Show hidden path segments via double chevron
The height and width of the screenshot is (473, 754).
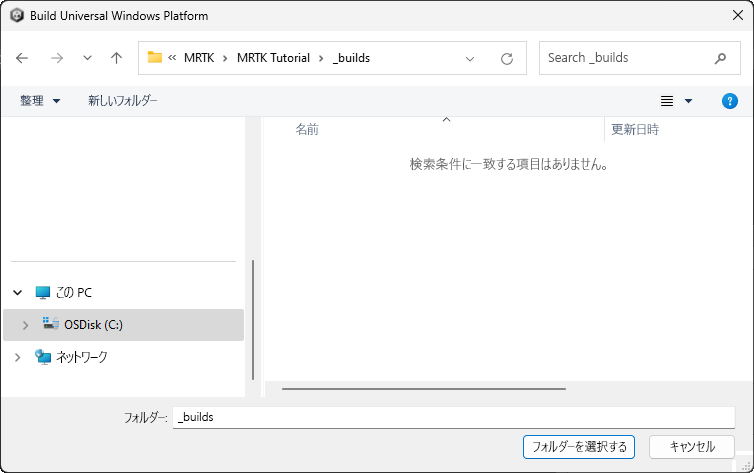coord(172,58)
